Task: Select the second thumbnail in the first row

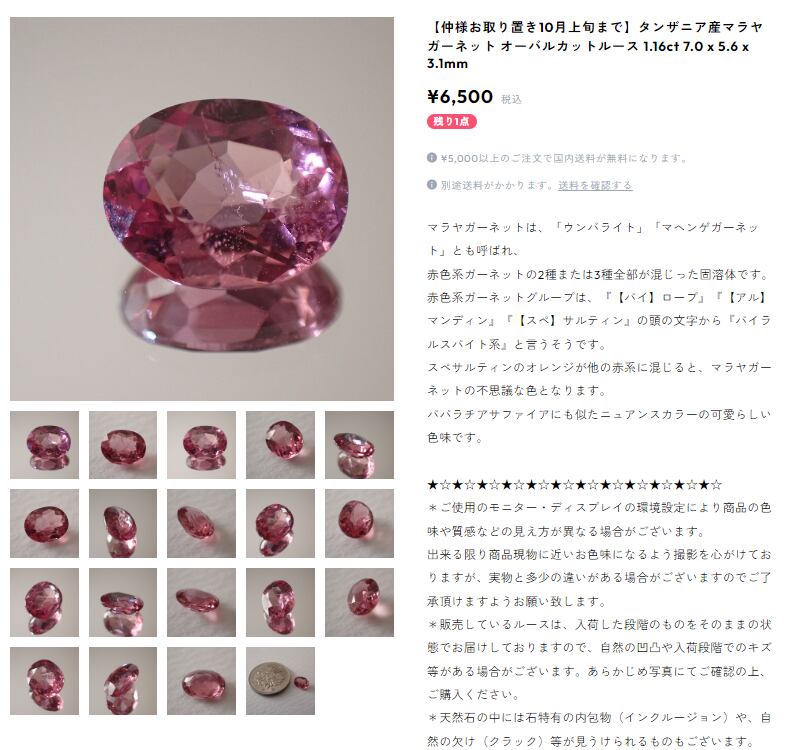Action: 123,445
